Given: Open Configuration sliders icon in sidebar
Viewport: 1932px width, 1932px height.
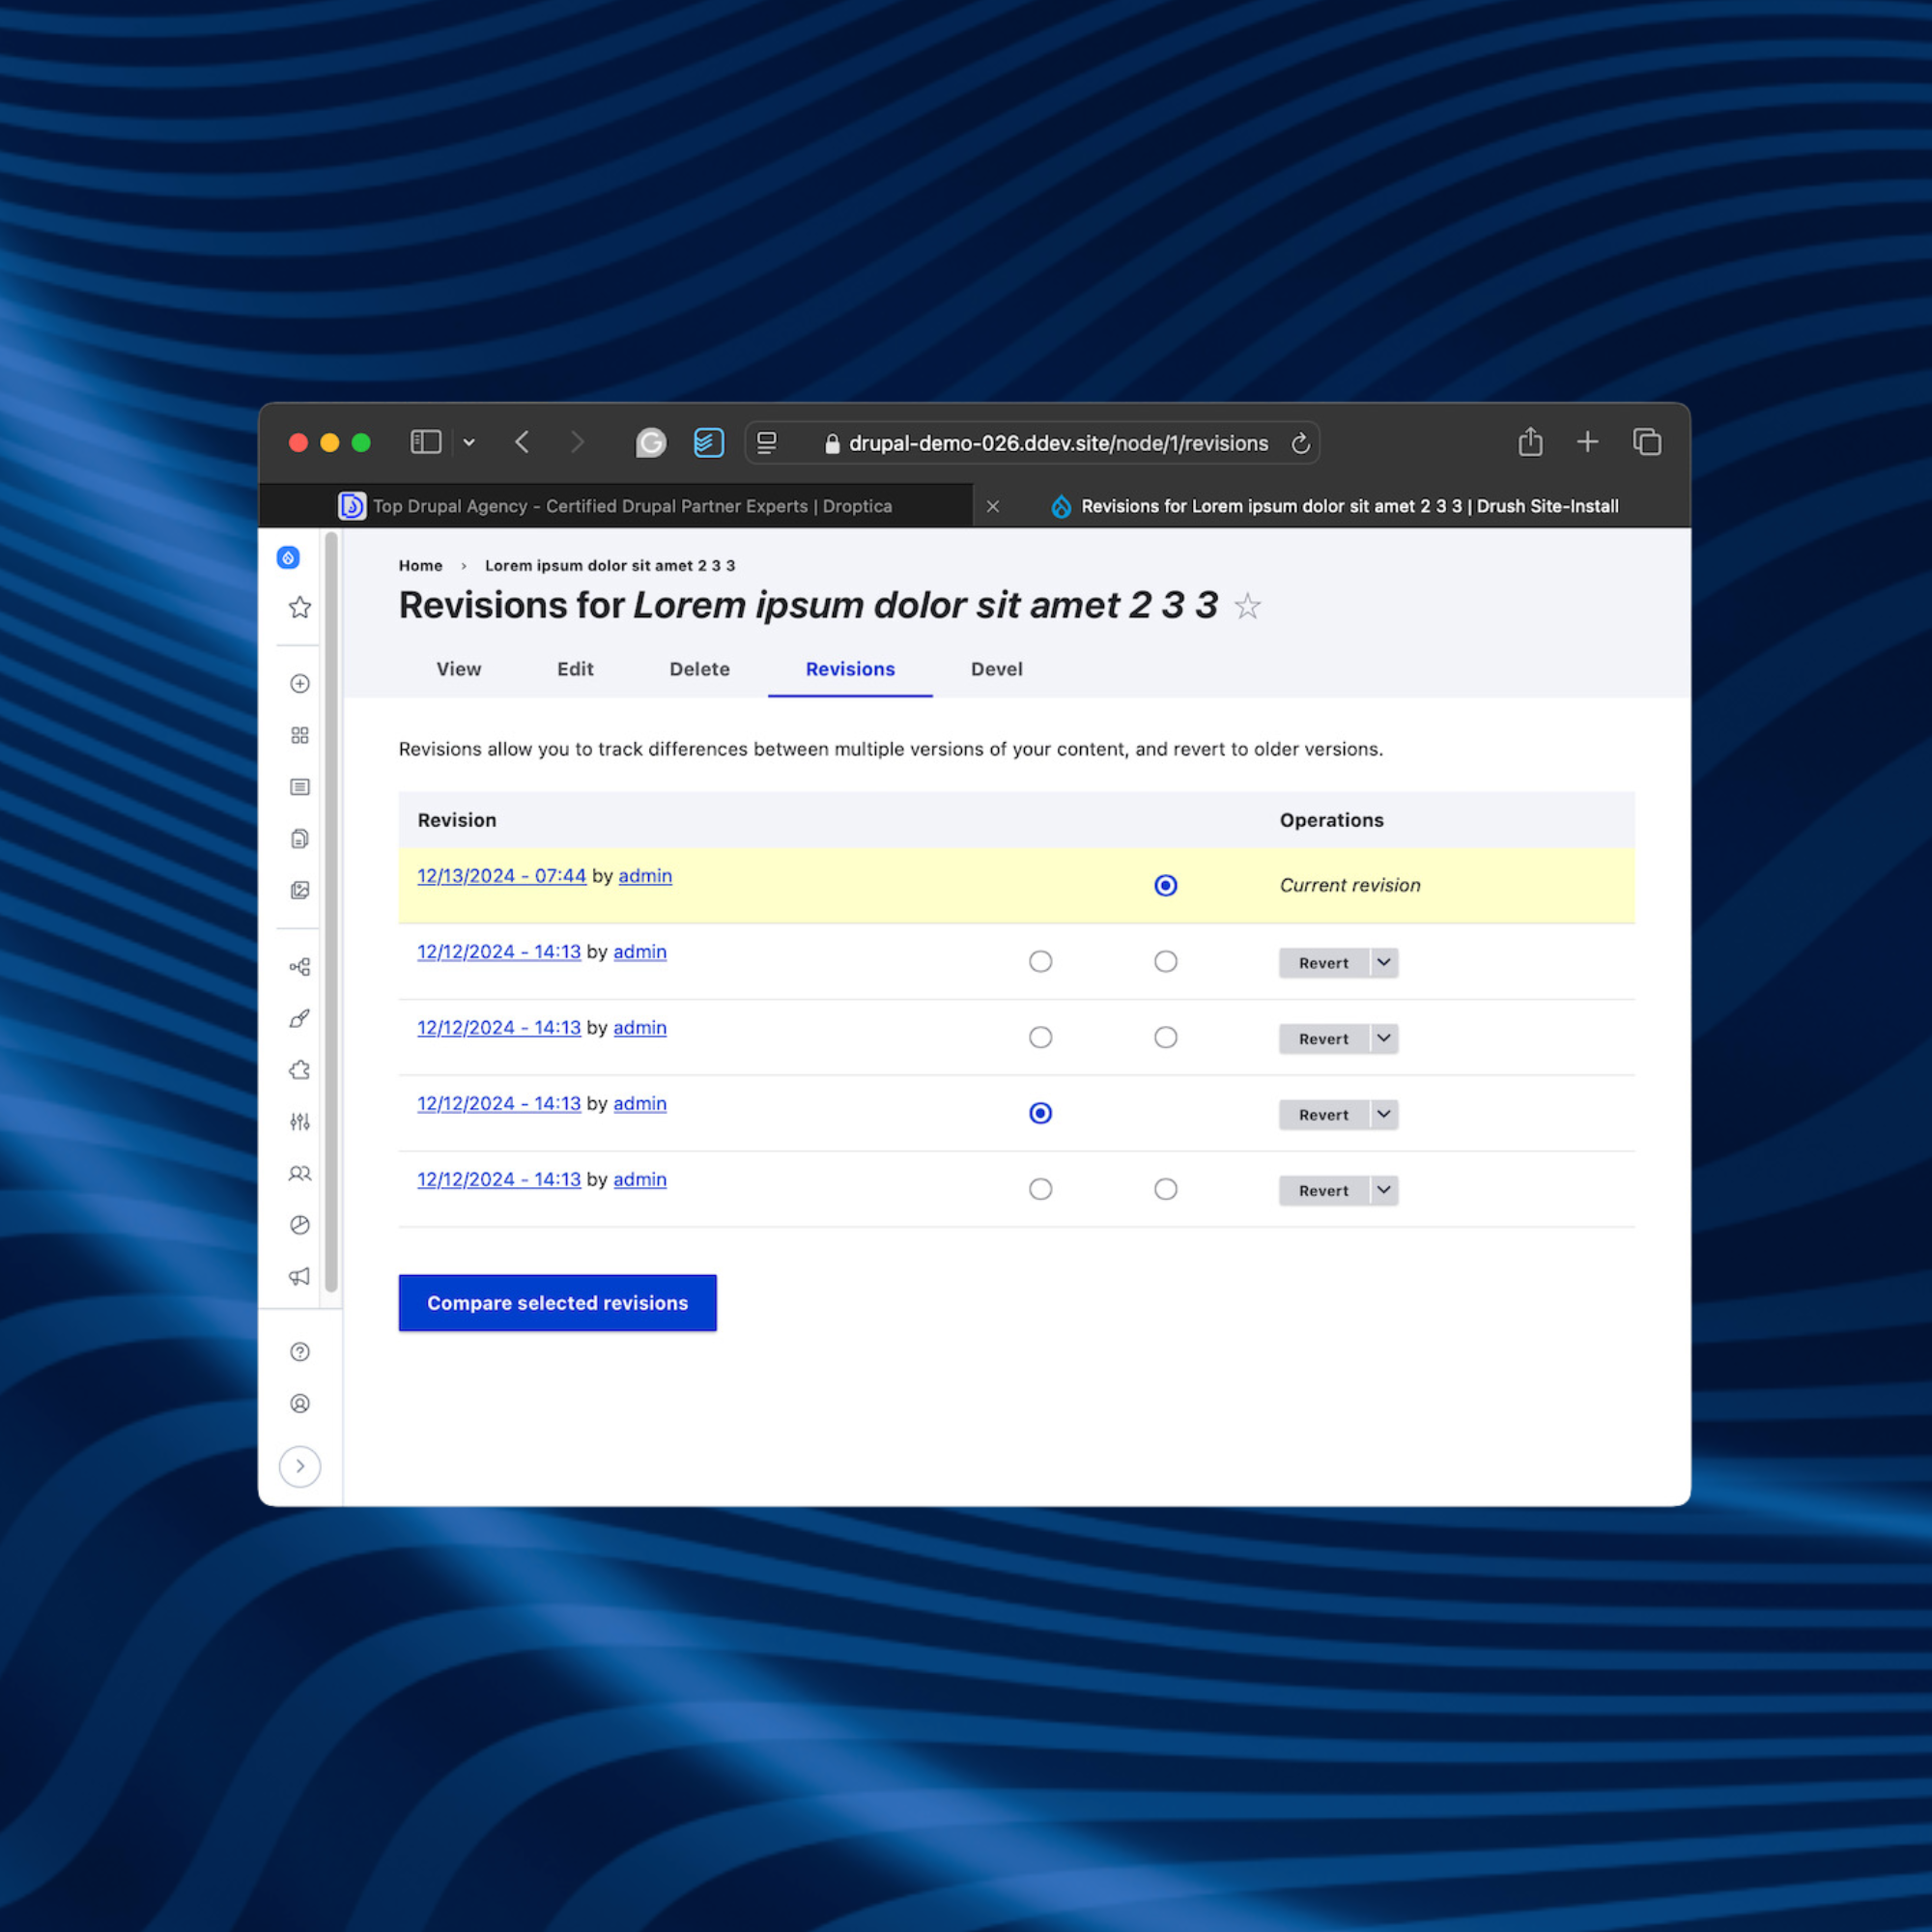Looking at the screenshot, I should coord(299,1122).
